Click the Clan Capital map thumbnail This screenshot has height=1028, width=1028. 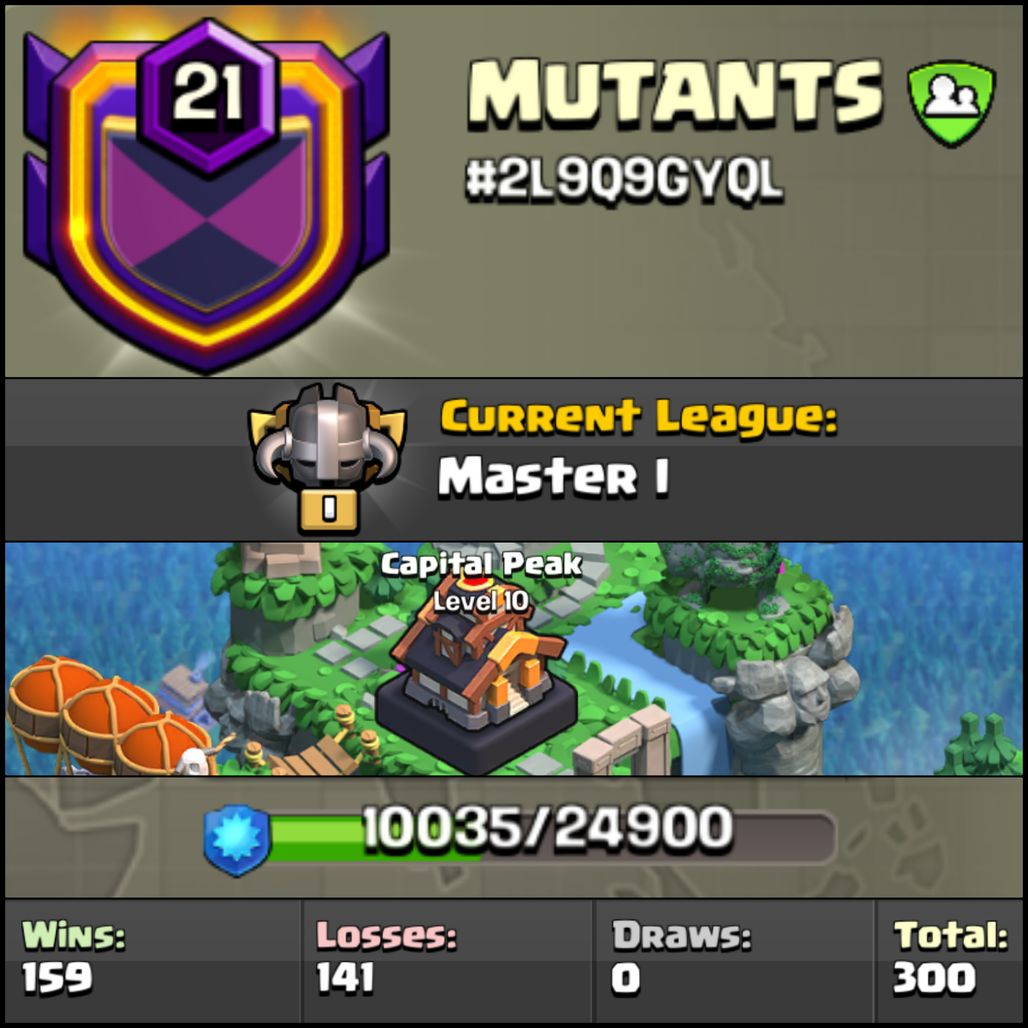tap(514, 659)
